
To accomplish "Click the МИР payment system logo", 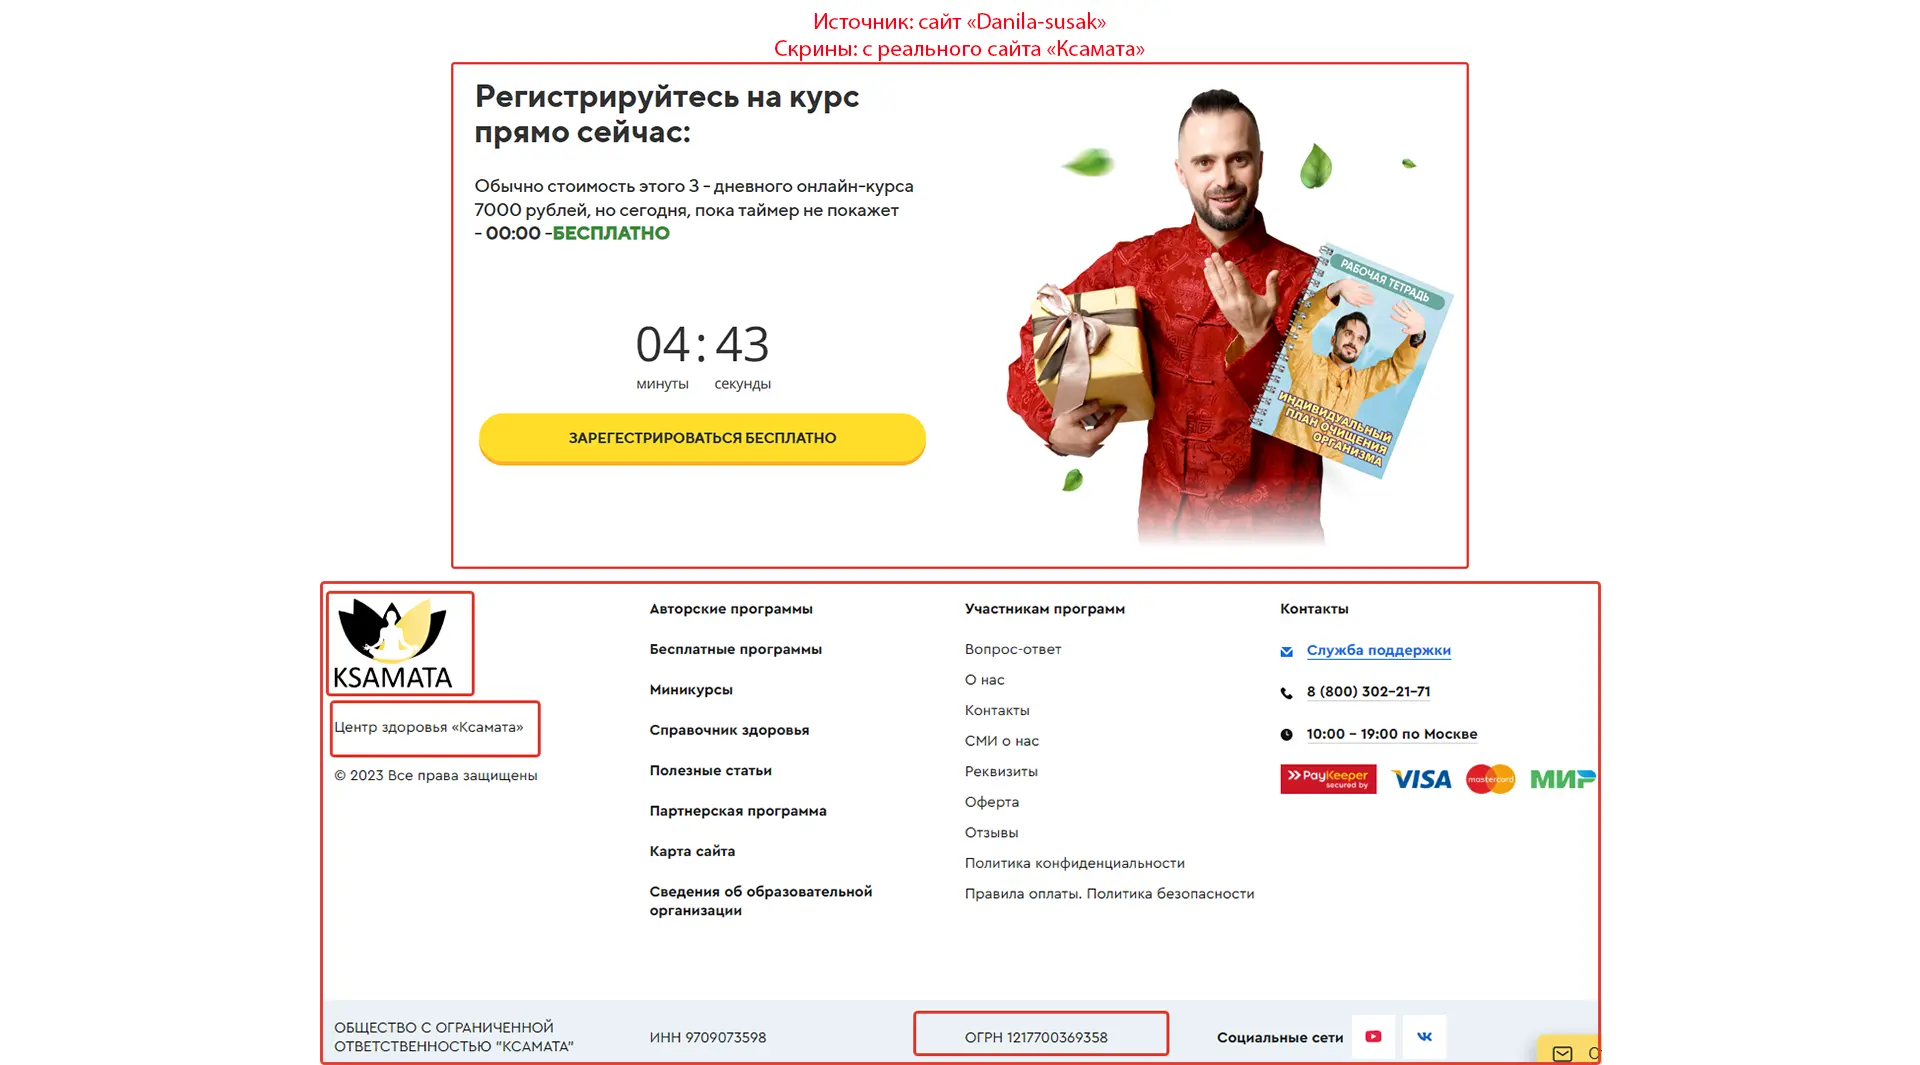I will (x=1562, y=779).
